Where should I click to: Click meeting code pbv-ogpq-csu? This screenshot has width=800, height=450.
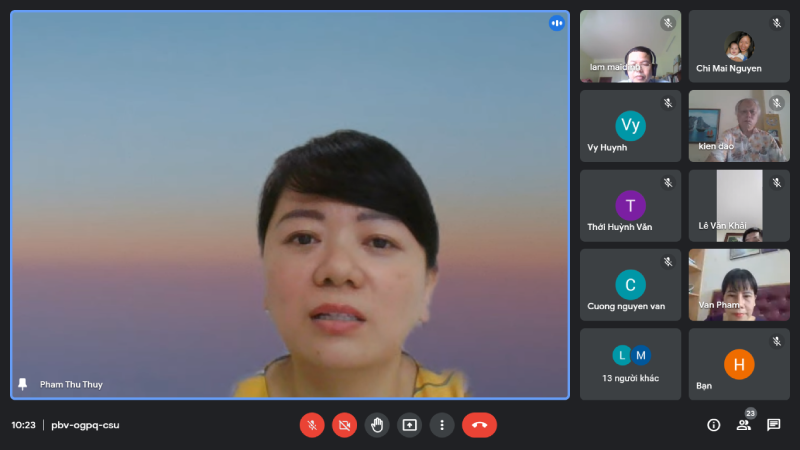coord(85,425)
